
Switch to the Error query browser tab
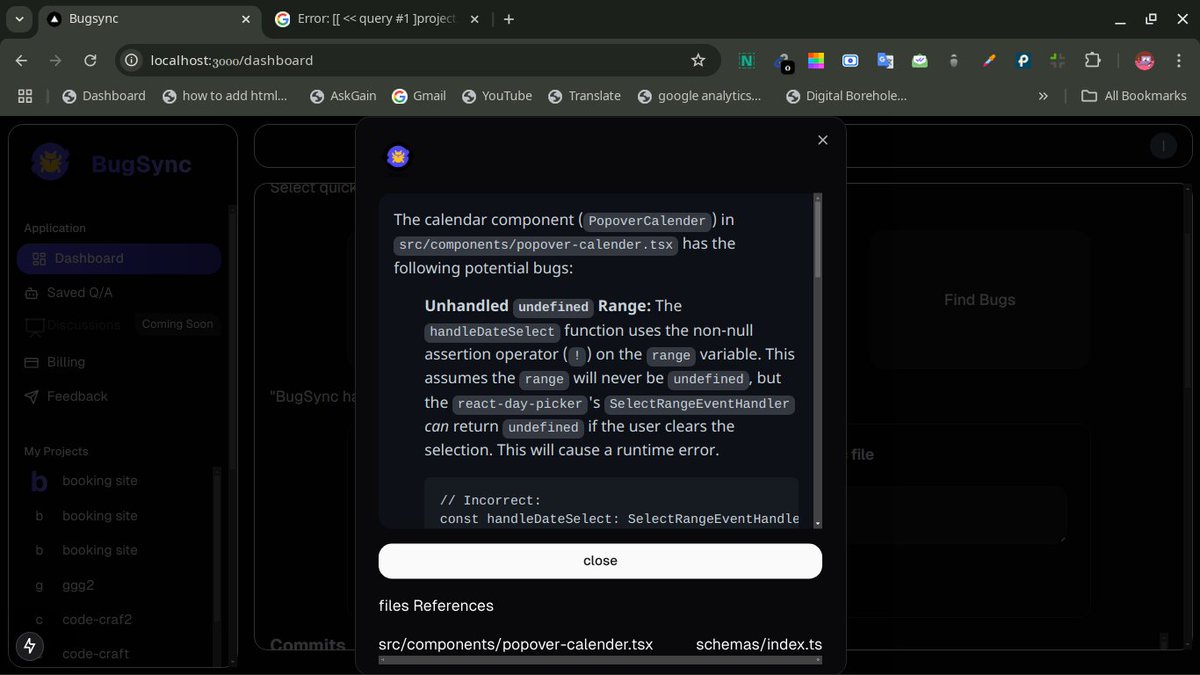(x=370, y=18)
